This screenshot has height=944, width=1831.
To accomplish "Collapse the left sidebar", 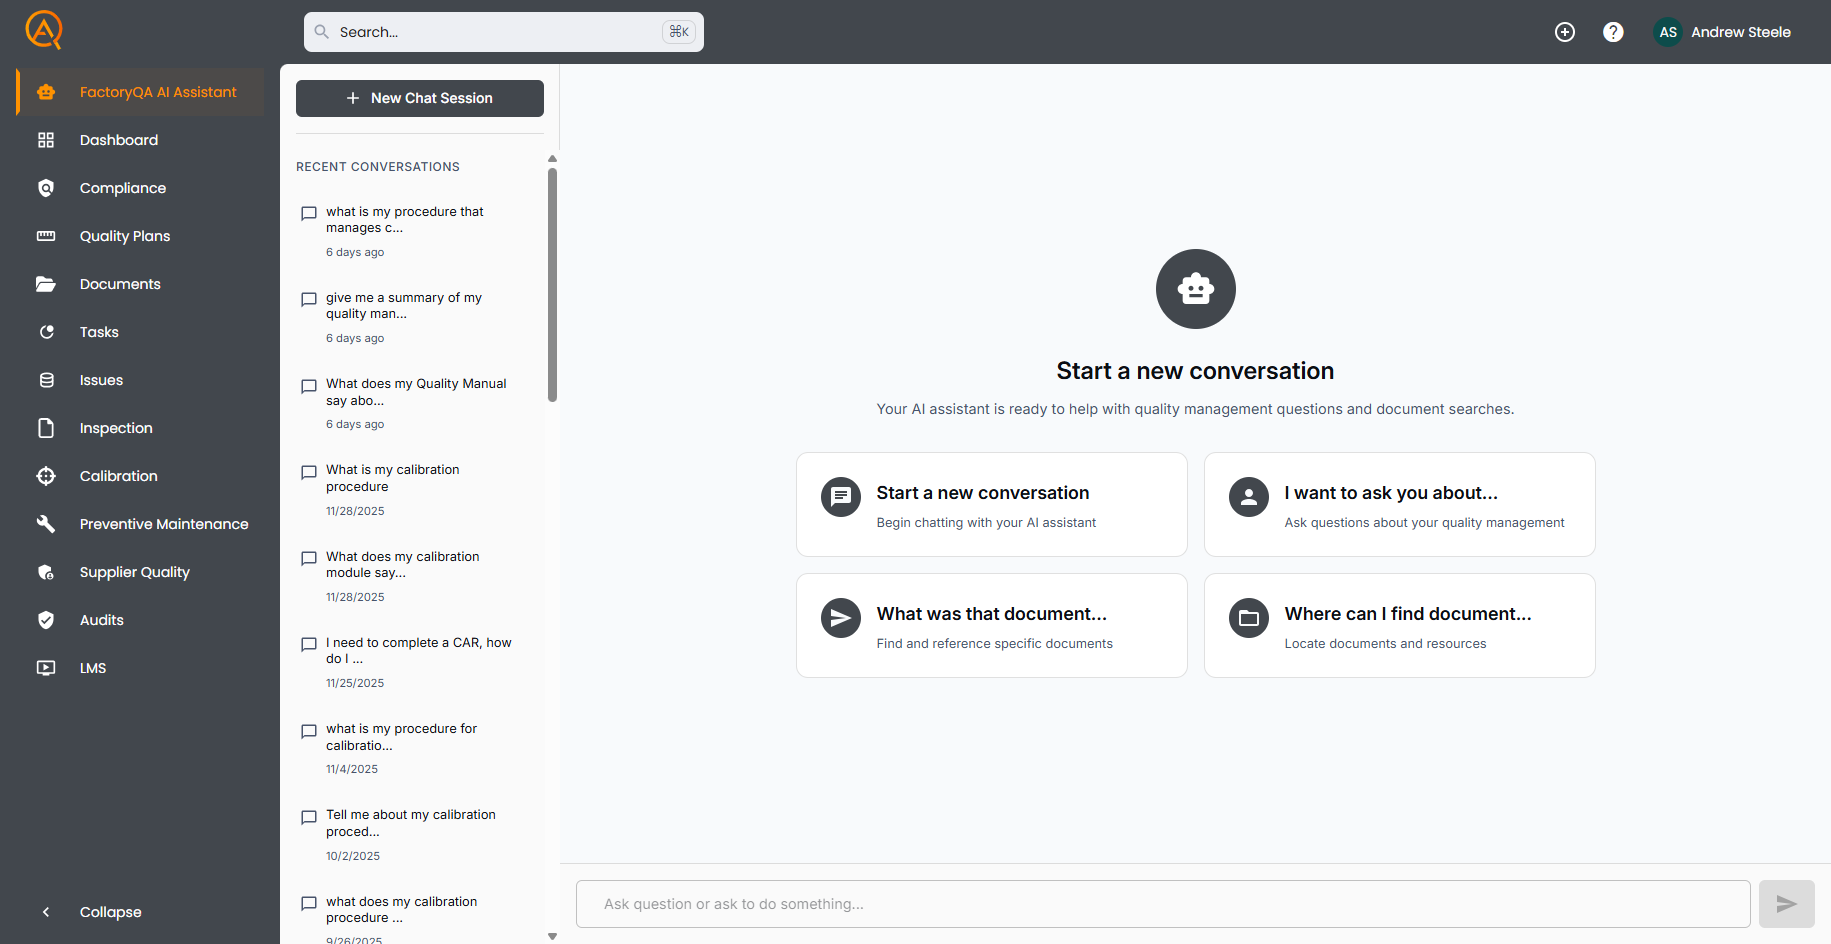I will [110, 912].
